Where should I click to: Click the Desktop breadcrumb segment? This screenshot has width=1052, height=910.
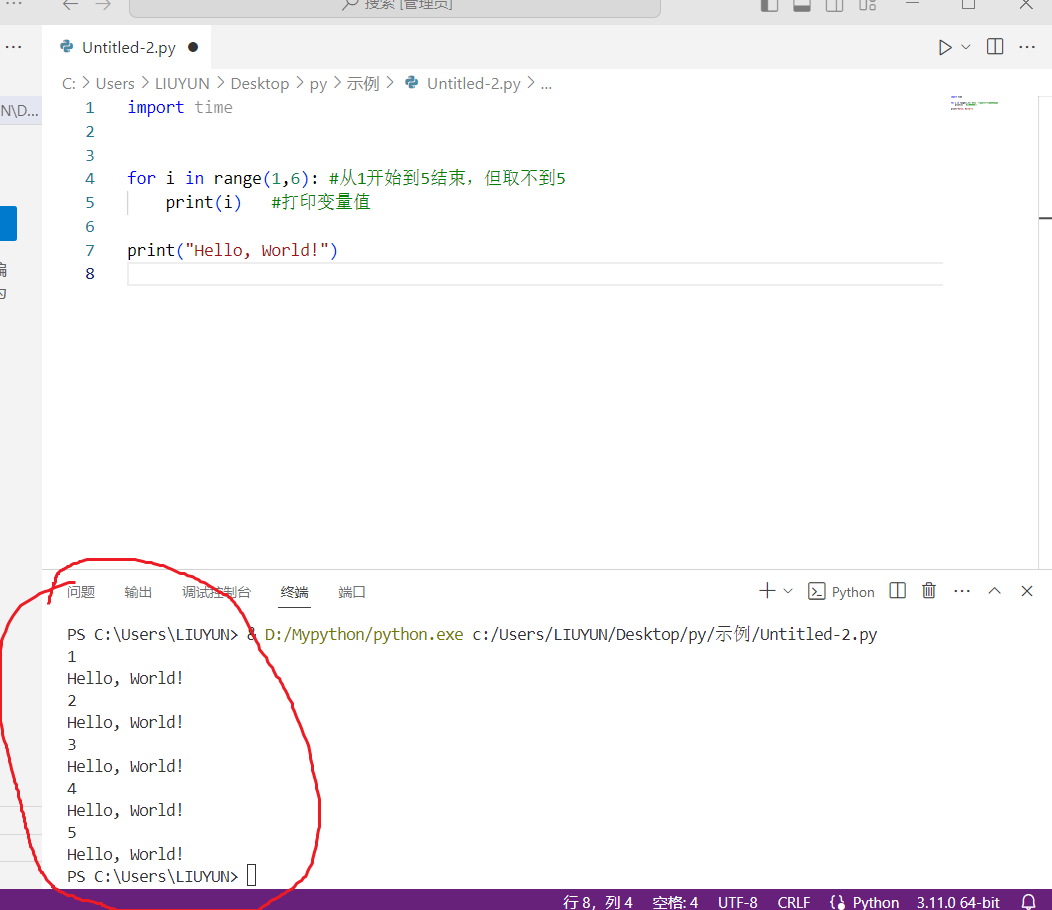click(x=260, y=84)
